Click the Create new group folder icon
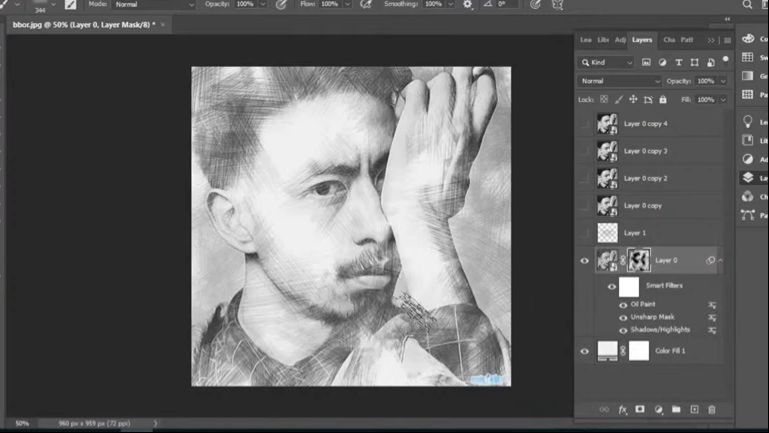The image size is (769, 433). pos(676,410)
